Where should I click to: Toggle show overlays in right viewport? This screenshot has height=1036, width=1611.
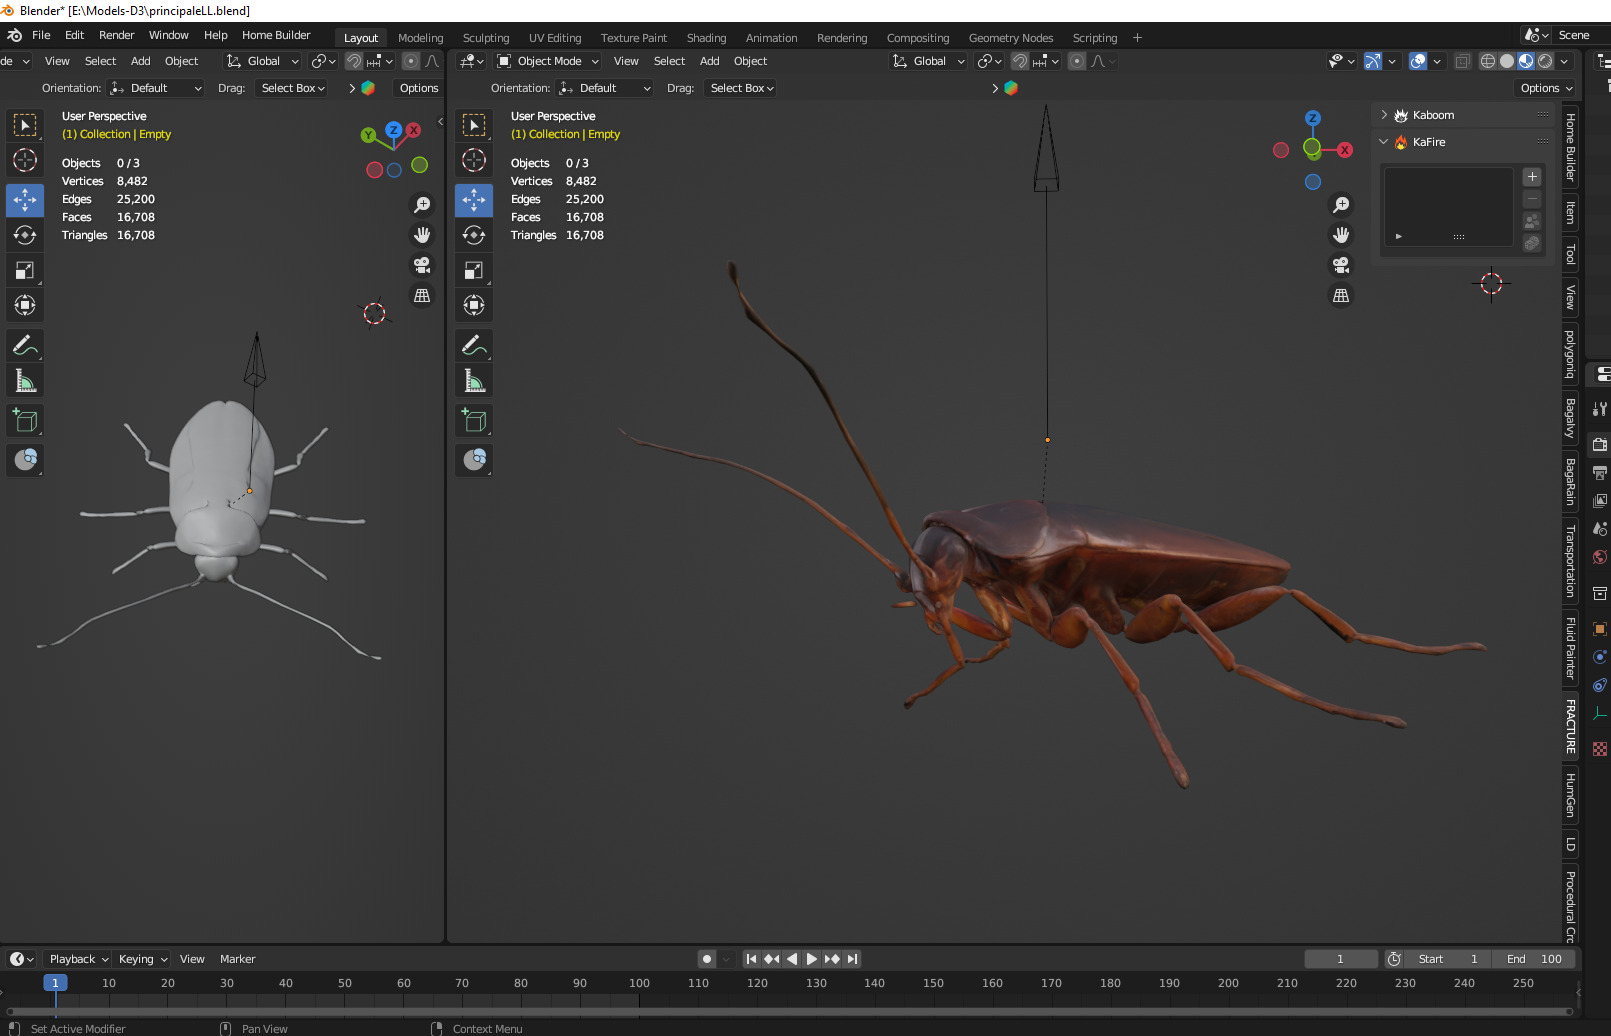point(1418,61)
